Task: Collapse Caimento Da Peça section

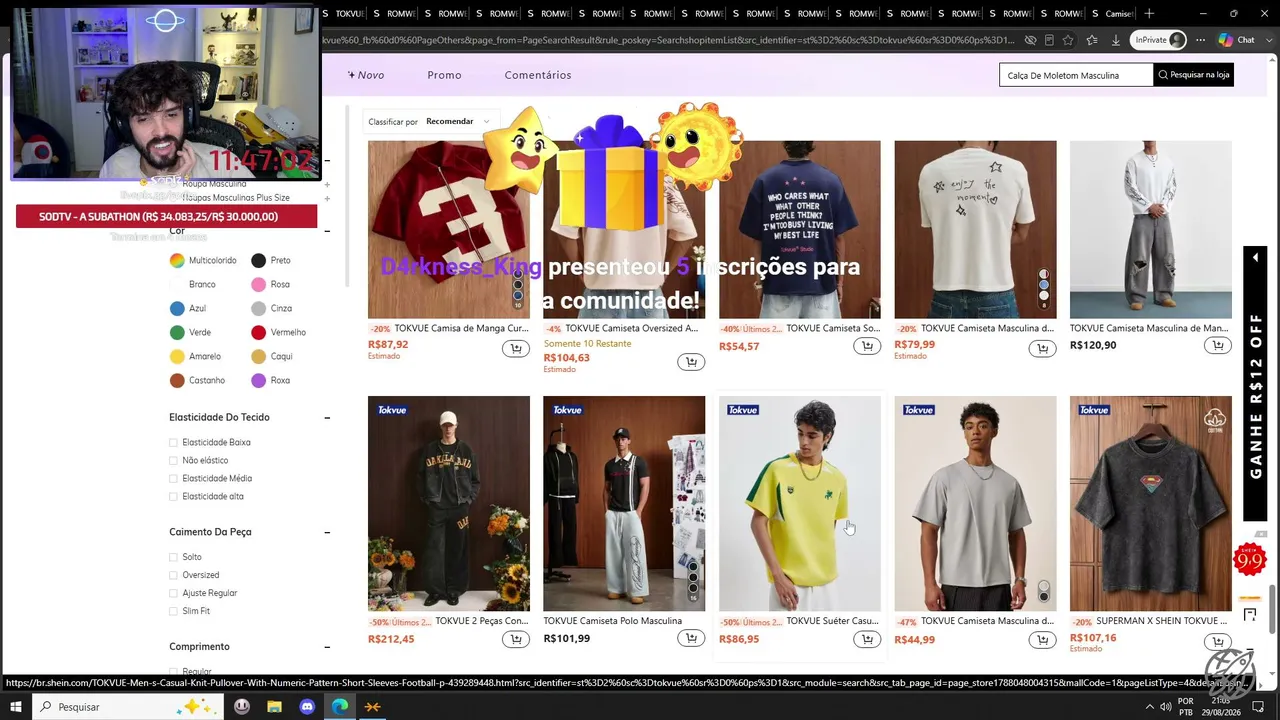Action: [327, 533]
